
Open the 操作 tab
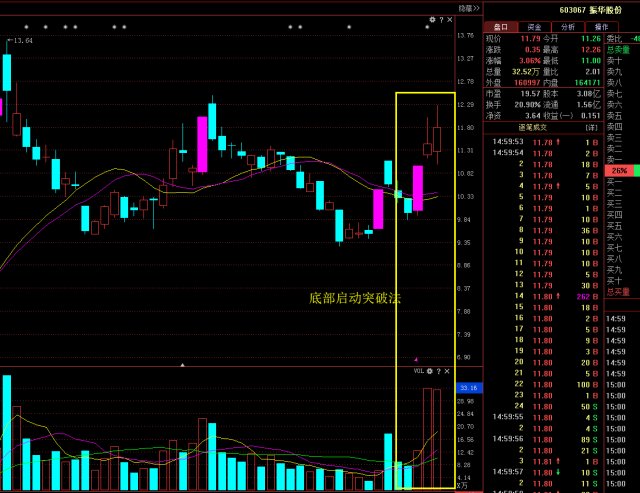[600, 27]
